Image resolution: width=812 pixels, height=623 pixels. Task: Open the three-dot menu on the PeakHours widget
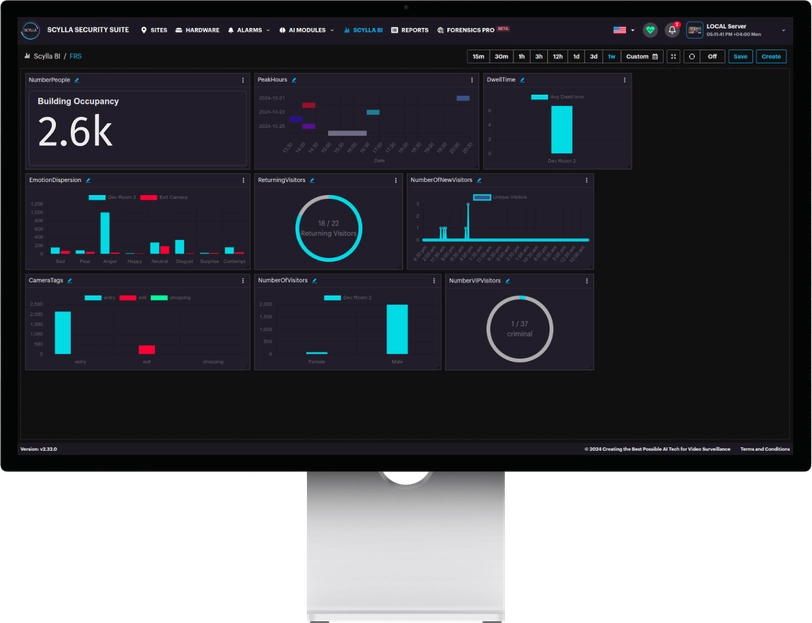pyautogui.click(x=473, y=79)
